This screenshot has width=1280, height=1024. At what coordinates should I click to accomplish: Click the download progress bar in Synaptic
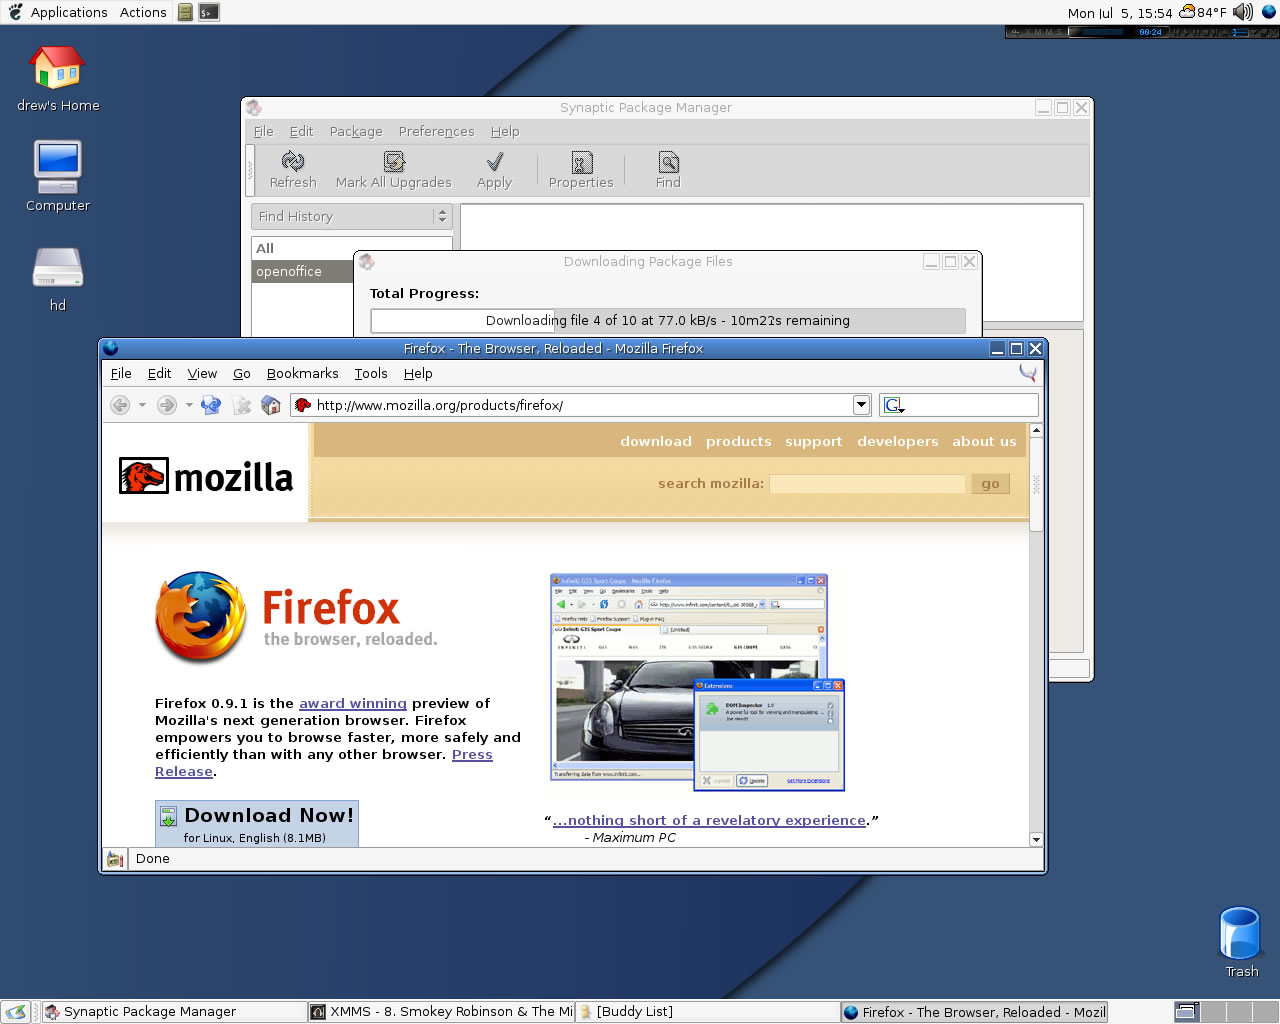point(668,320)
